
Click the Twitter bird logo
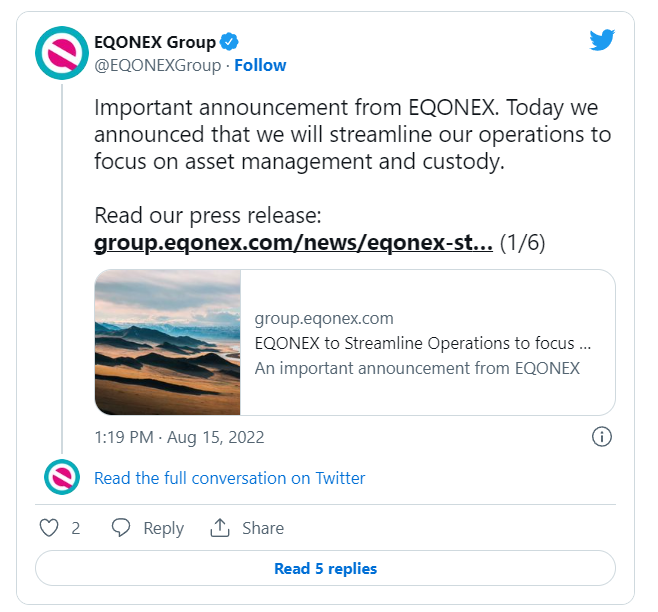[x=602, y=40]
